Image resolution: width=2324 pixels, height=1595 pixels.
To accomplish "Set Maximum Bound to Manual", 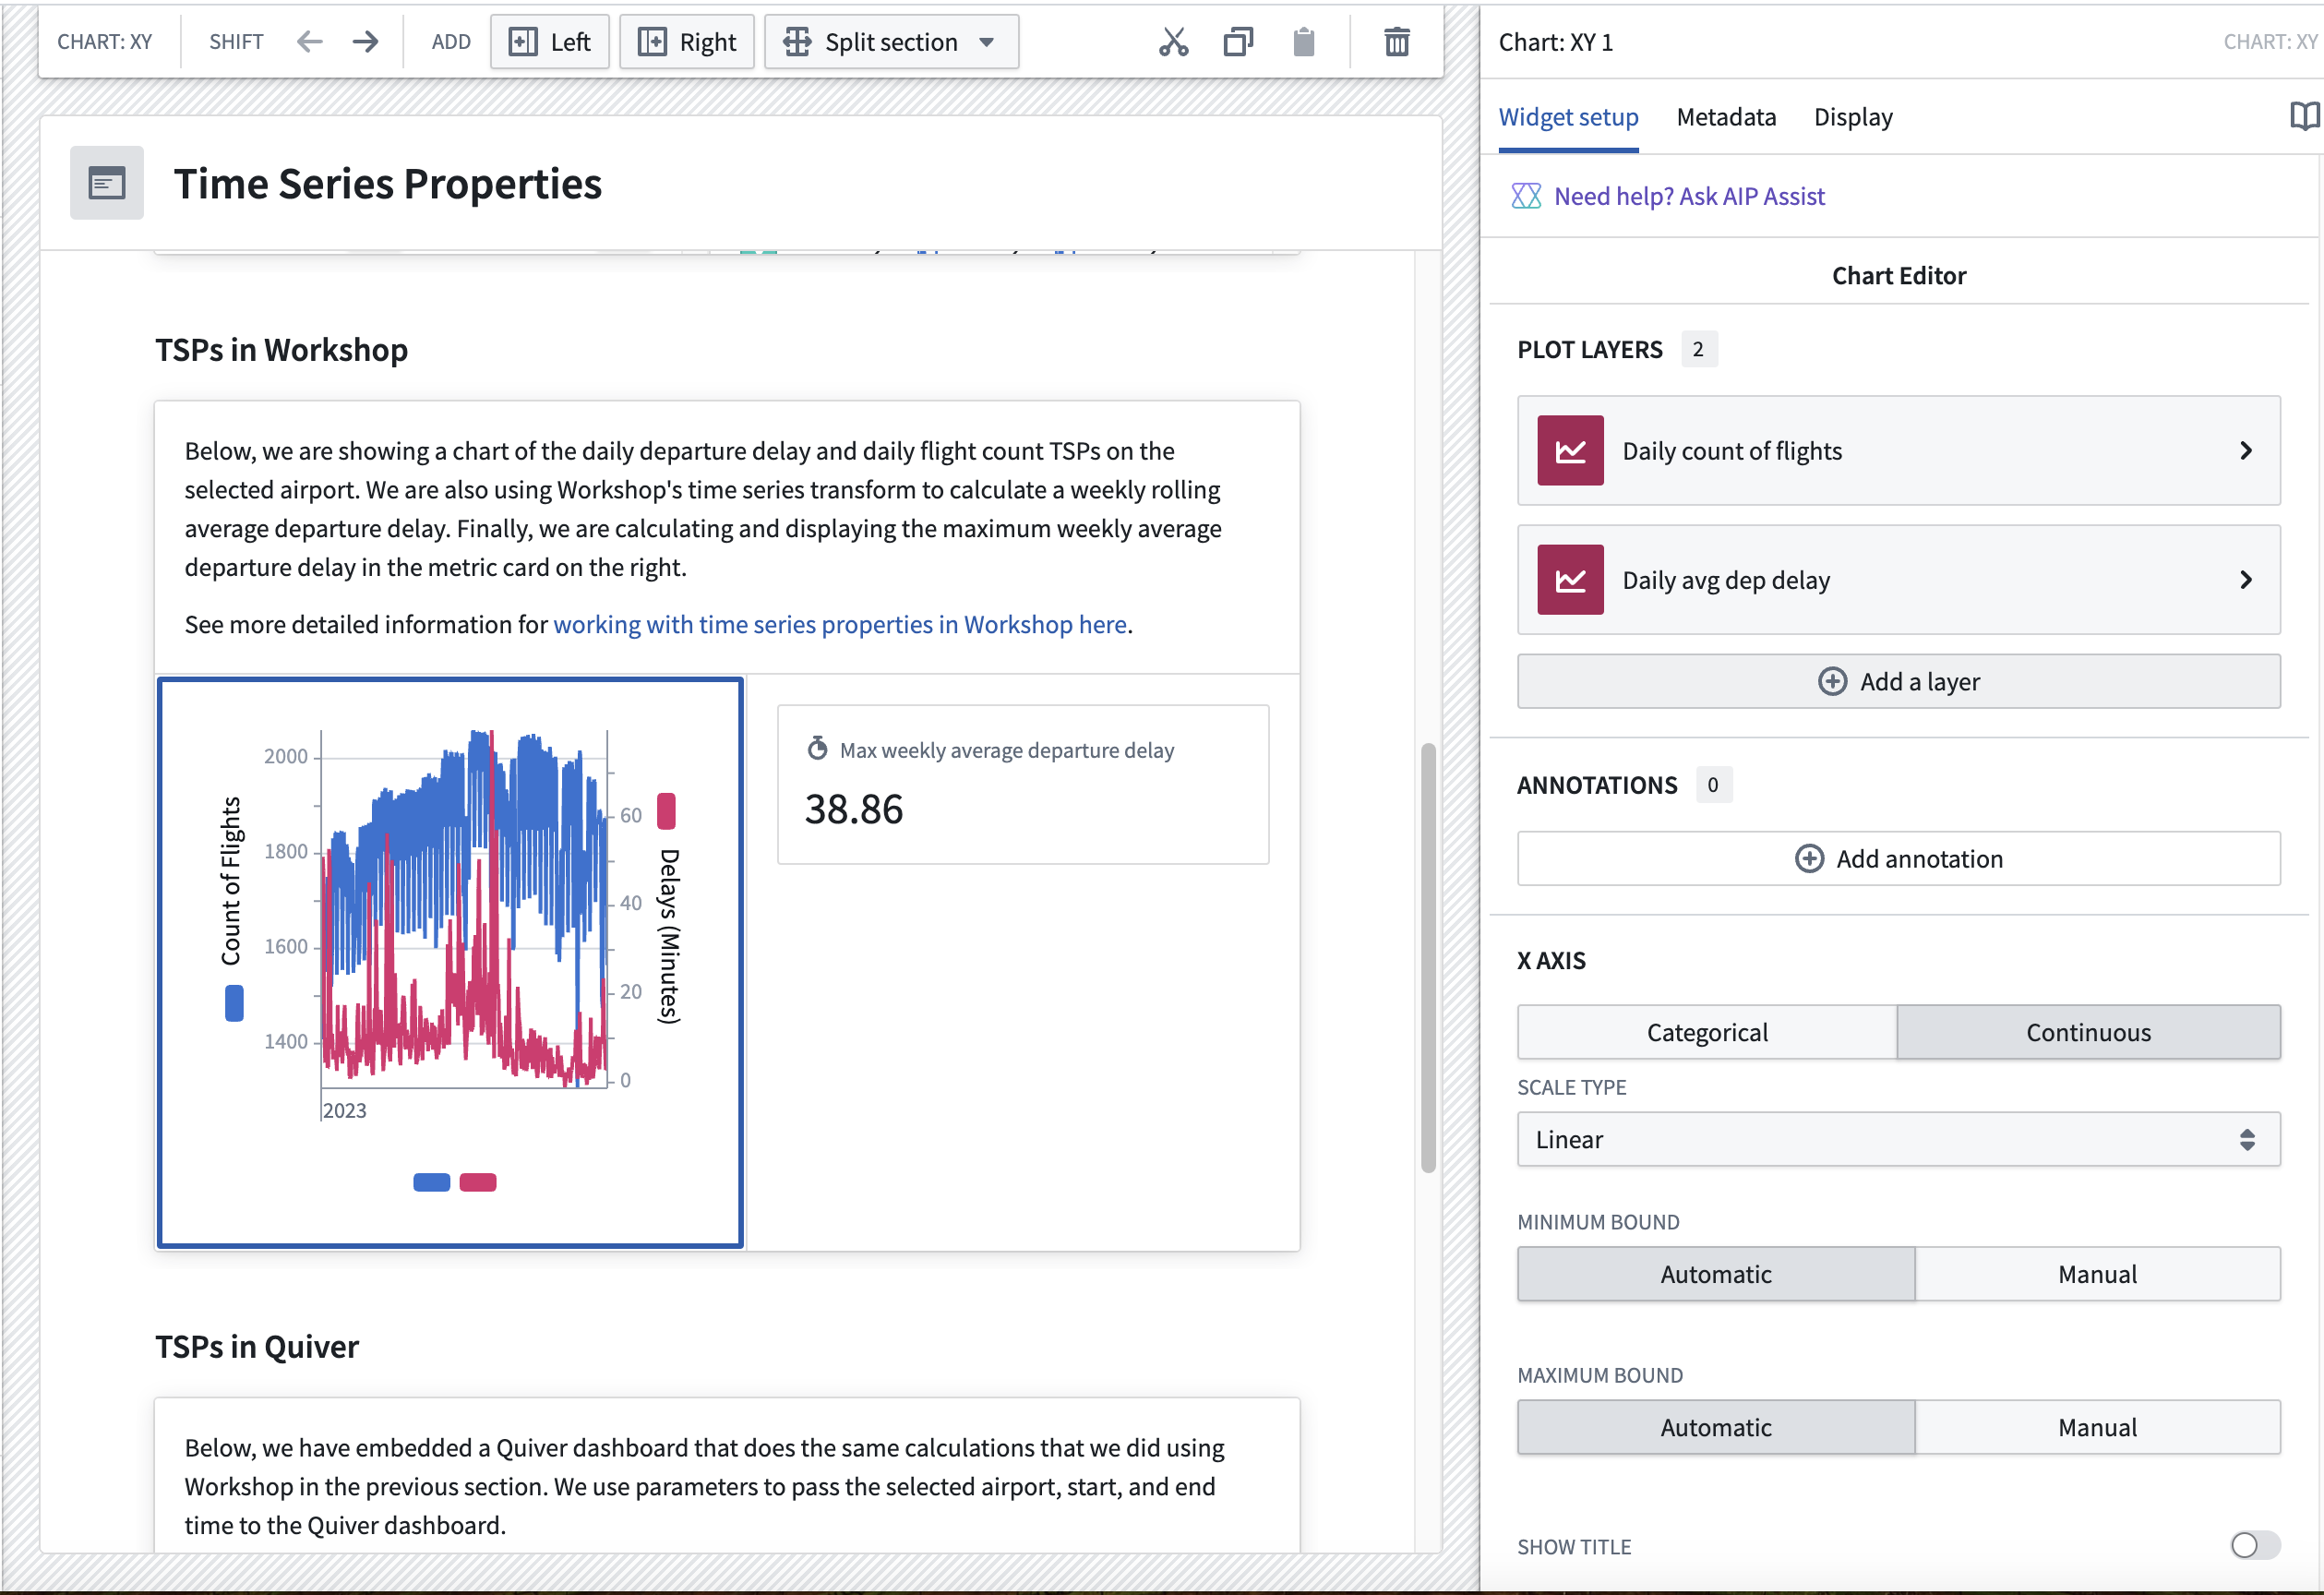I will 2098,1428.
